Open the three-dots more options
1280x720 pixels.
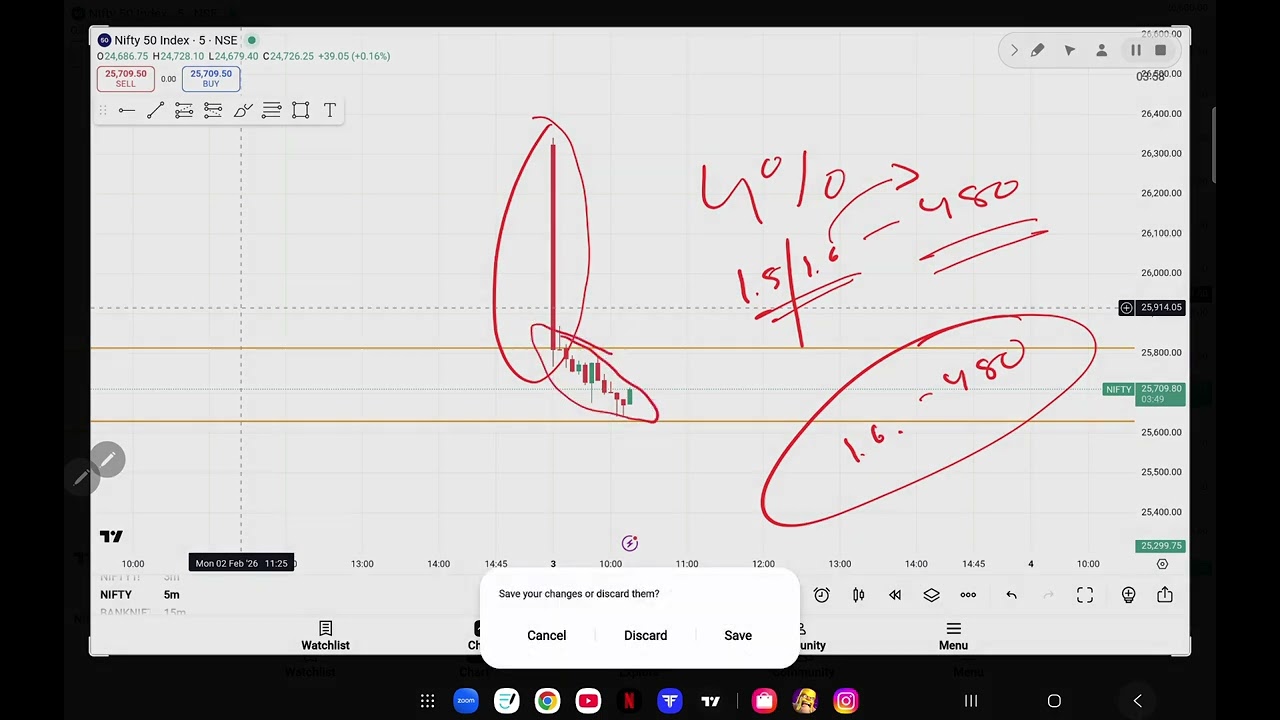[968, 595]
